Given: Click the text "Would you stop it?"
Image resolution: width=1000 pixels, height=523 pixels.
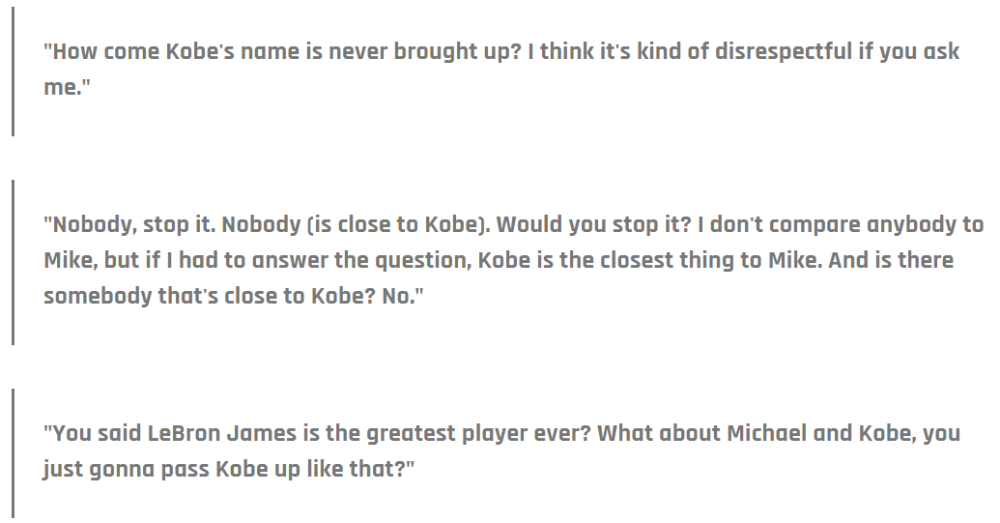Looking at the screenshot, I should (x=593, y=225).
